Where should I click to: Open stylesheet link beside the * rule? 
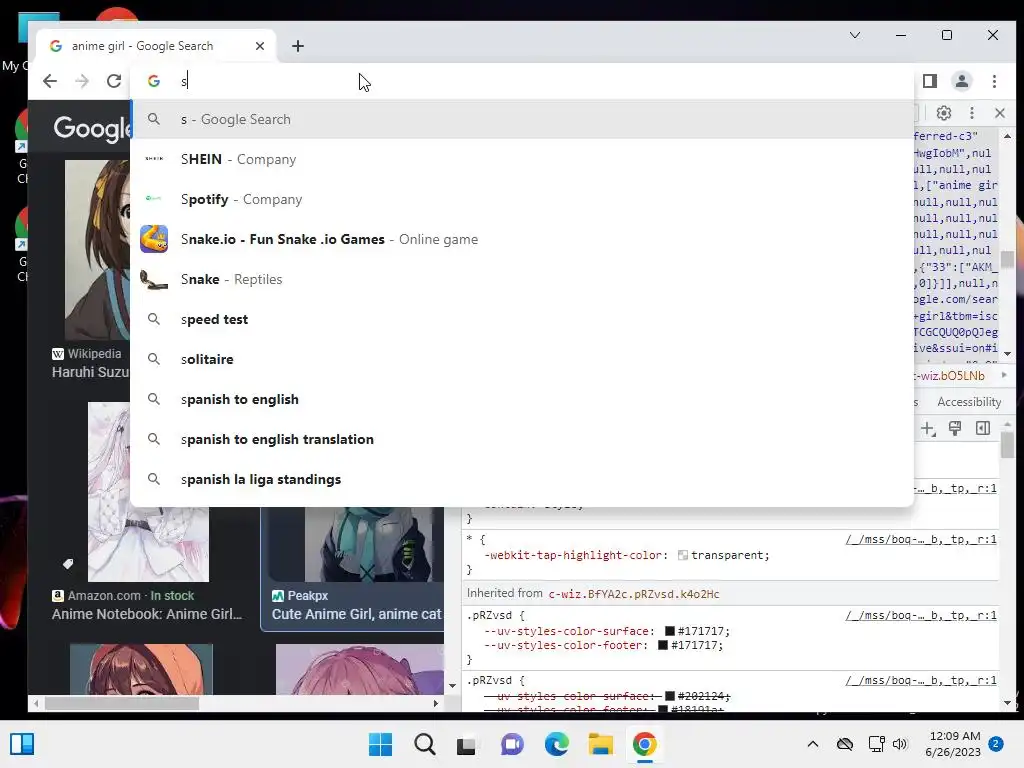pos(921,539)
